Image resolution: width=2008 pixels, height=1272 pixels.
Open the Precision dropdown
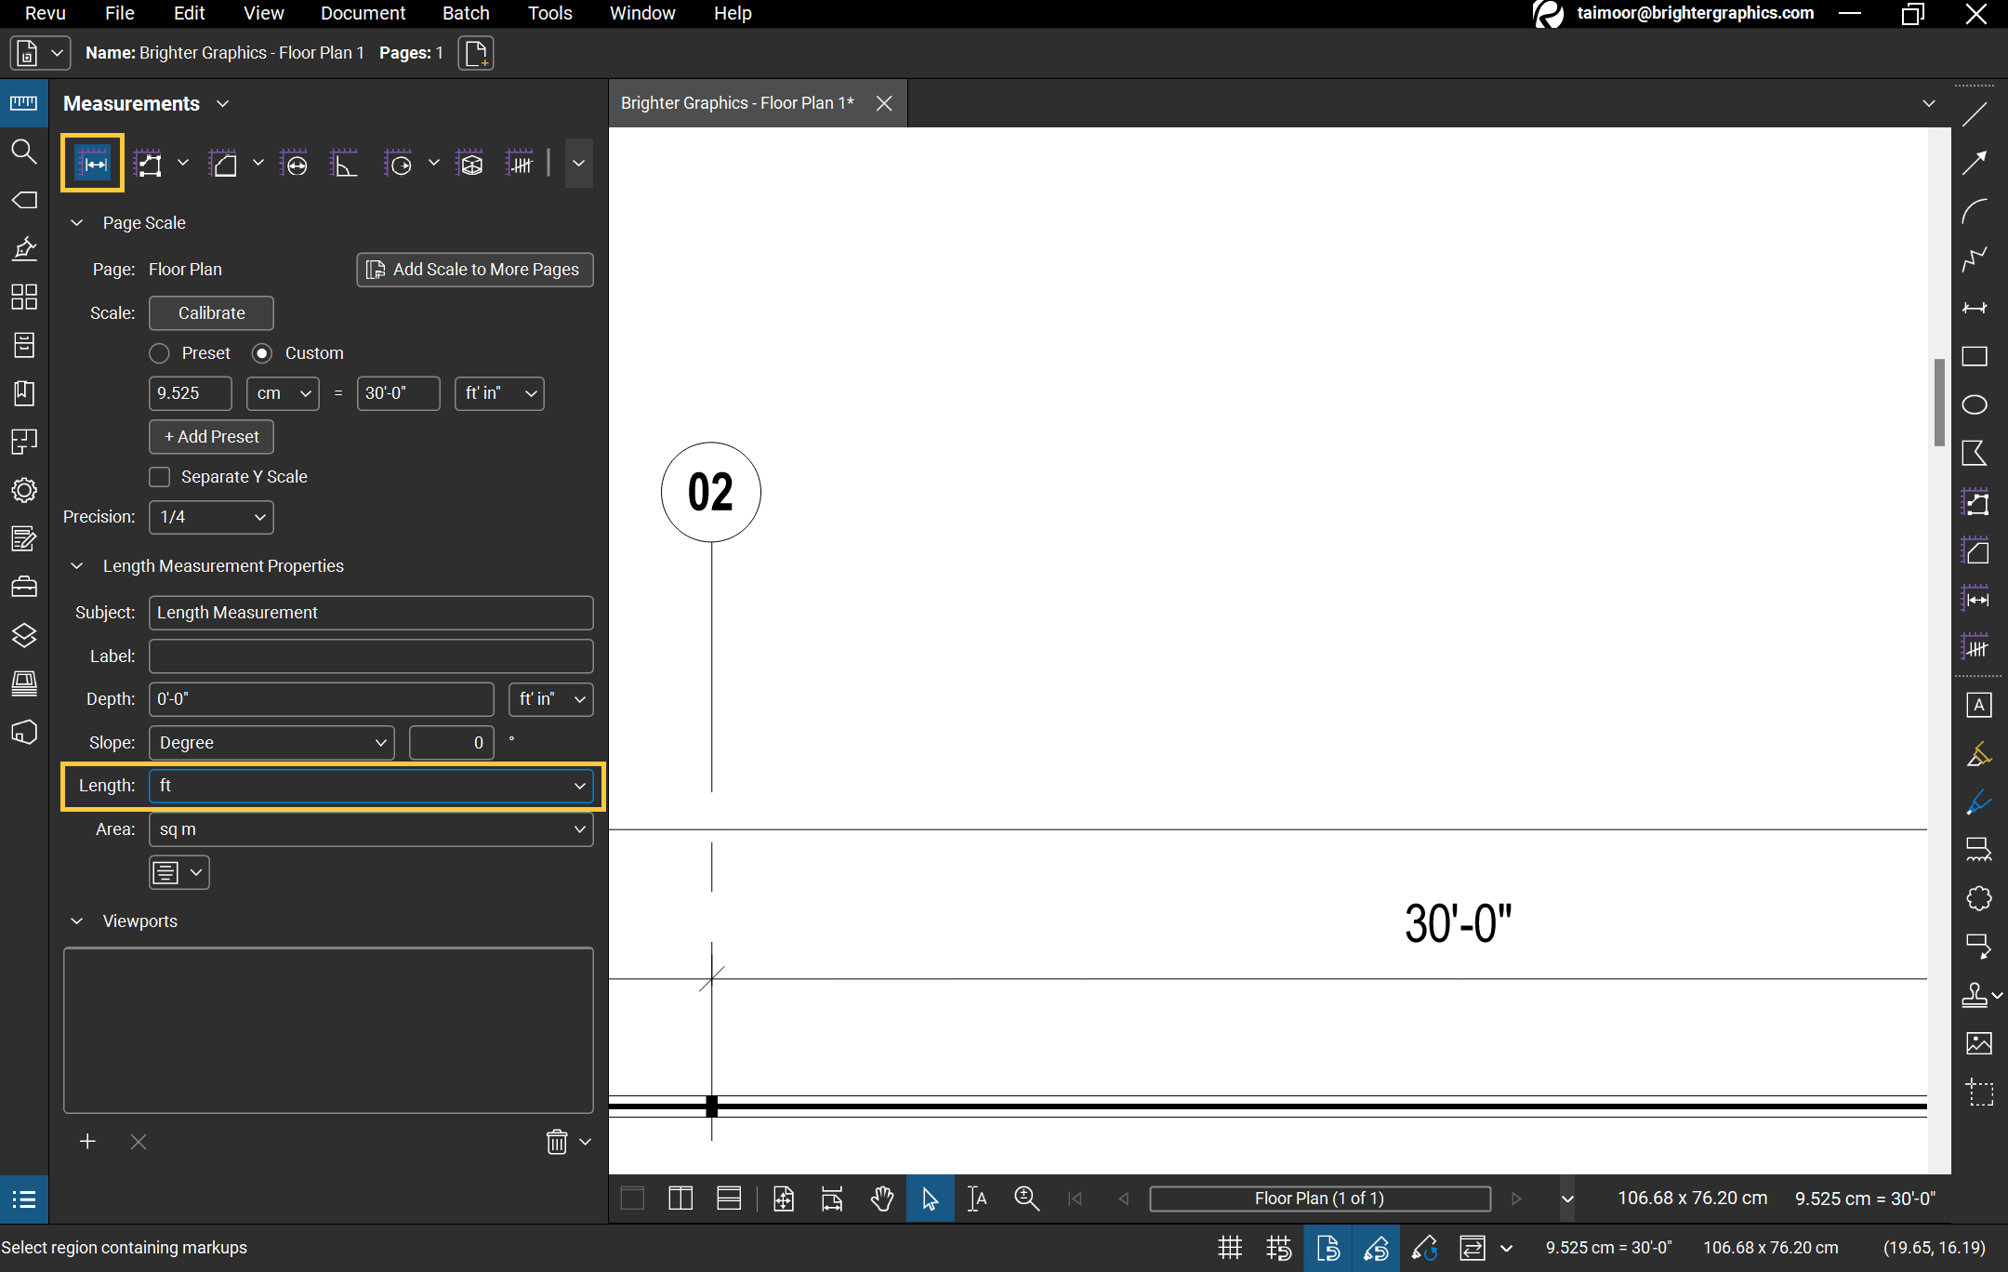(x=210, y=517)
